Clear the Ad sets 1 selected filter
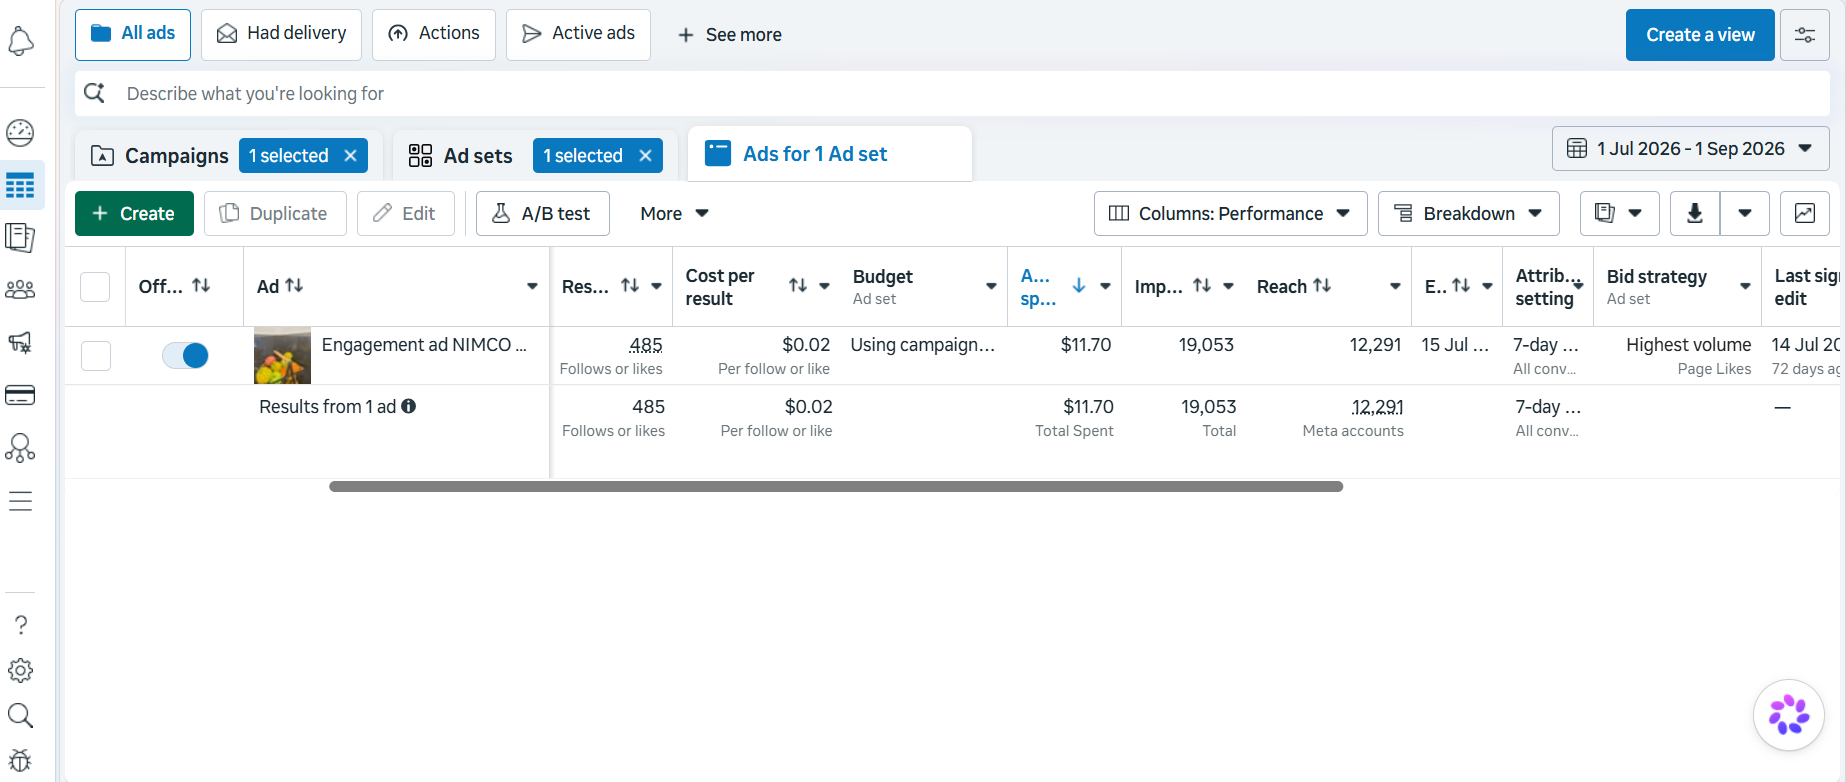Screen dimensions: 1846x782 click(646, 156)
